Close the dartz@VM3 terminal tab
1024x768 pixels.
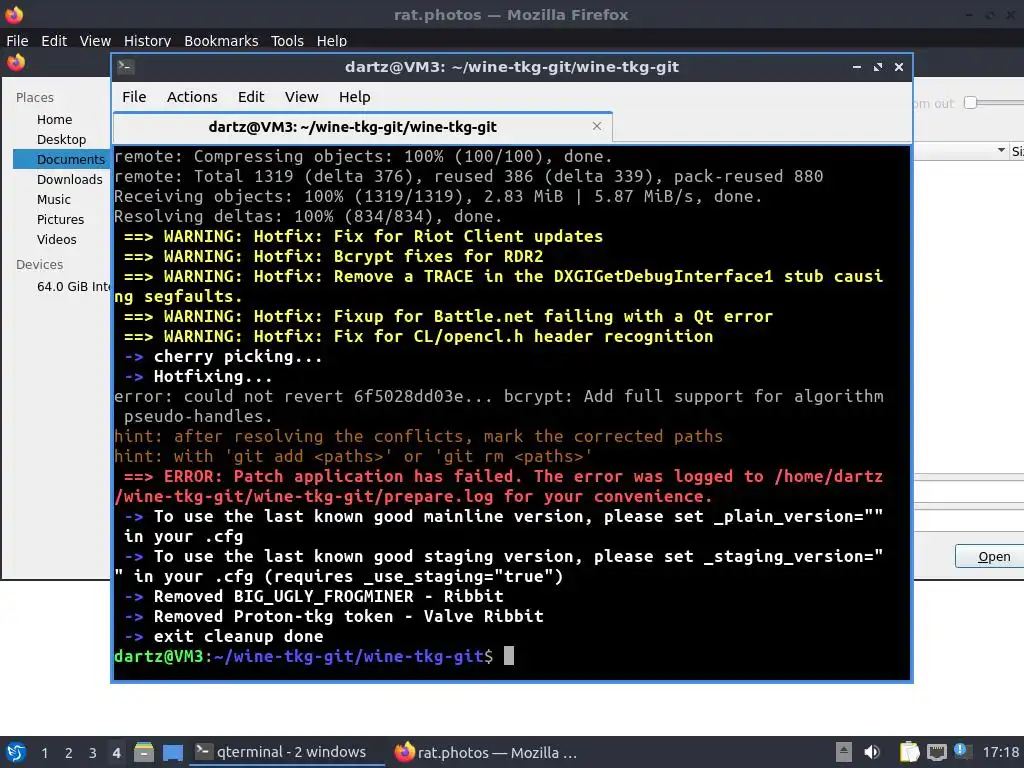click(x=597, y=126)
